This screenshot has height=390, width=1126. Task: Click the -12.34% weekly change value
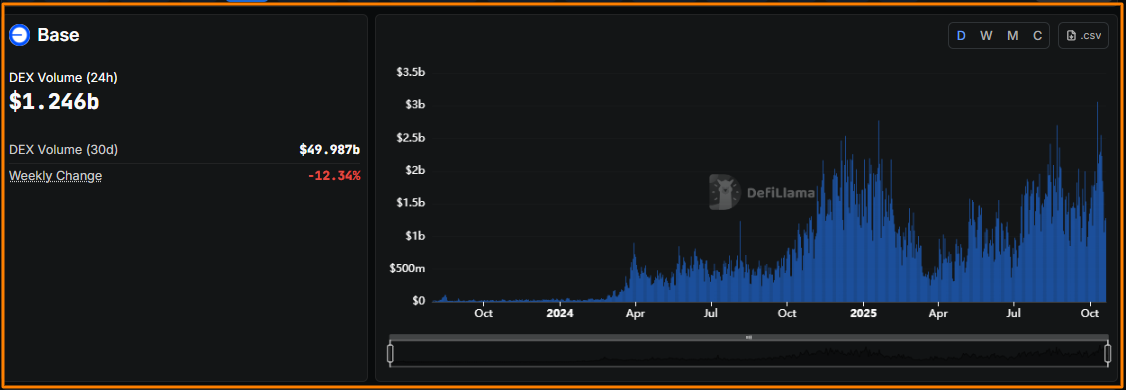pos(334,175)
